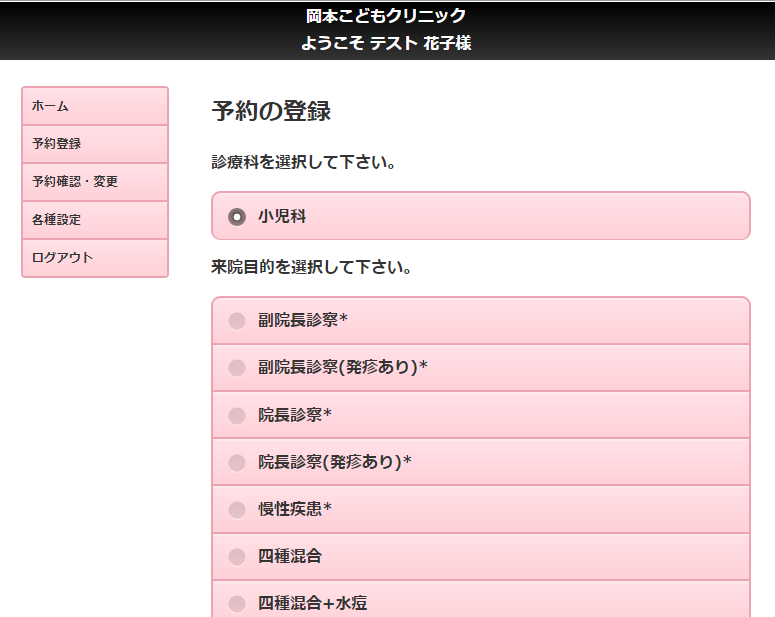Click the 四種混合 label text
The image size is (775, 617).
pyautogui.click(x=290, y=556)
